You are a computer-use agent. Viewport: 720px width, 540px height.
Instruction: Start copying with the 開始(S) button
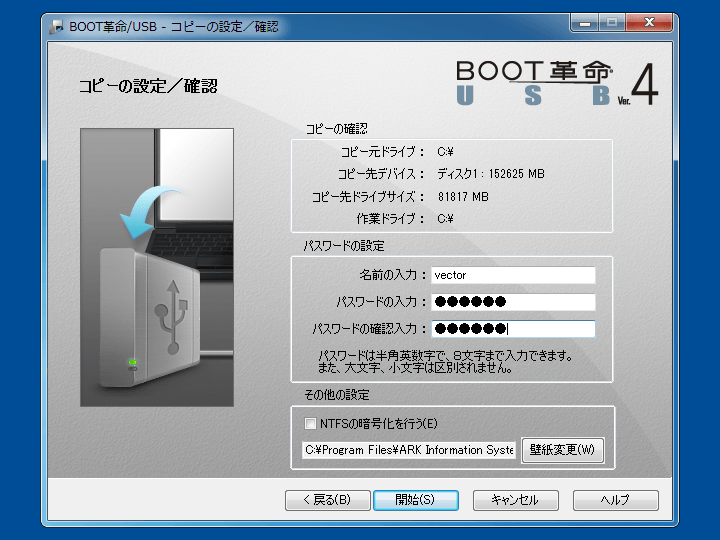click(416, 500)
